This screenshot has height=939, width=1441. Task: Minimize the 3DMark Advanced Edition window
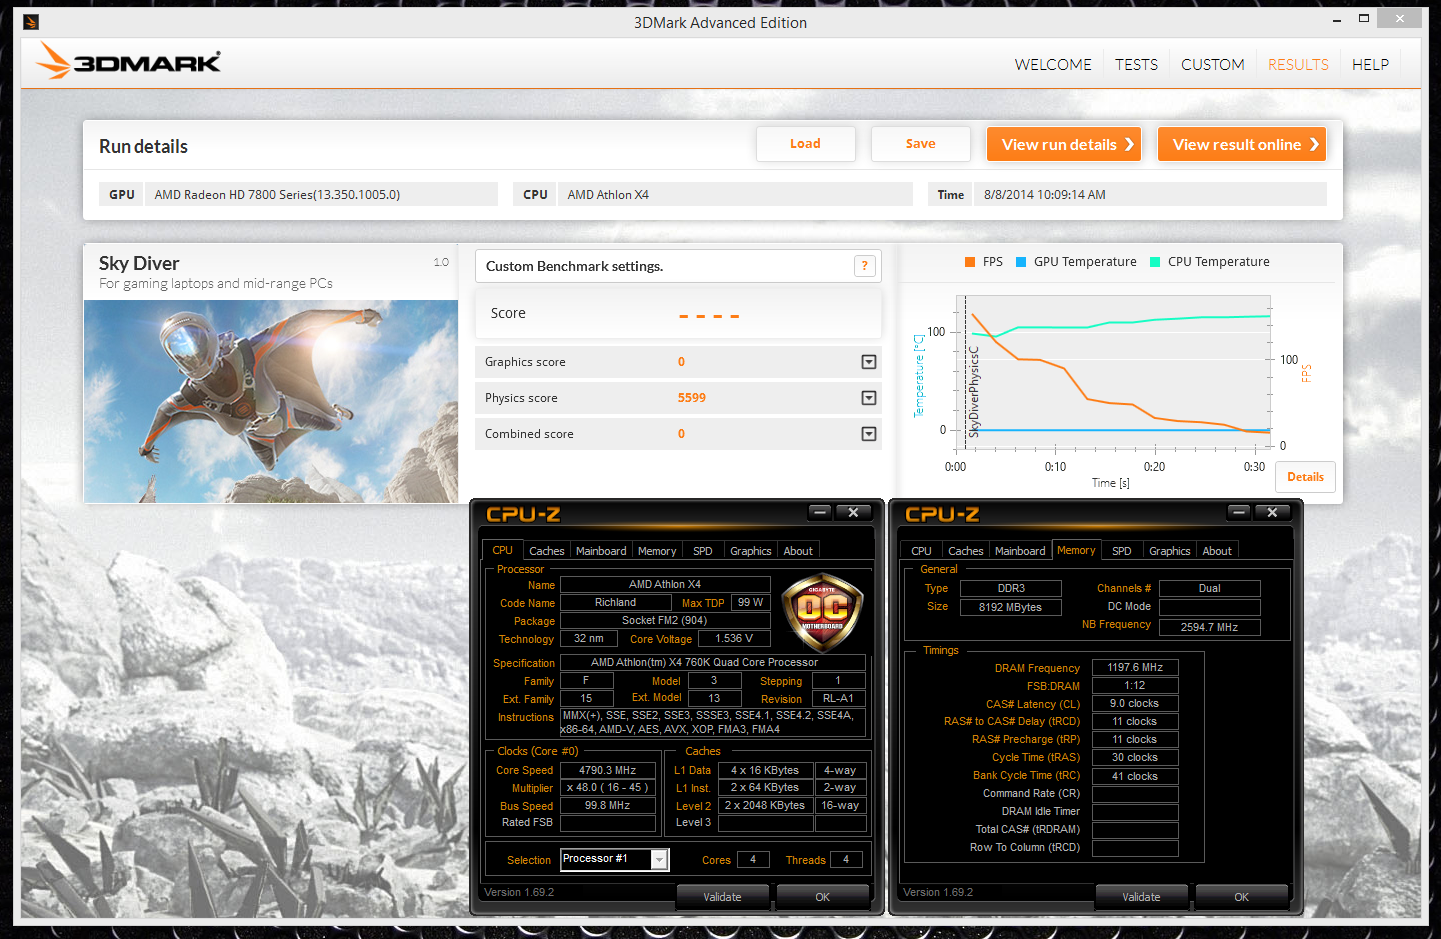coord(1337,19)
